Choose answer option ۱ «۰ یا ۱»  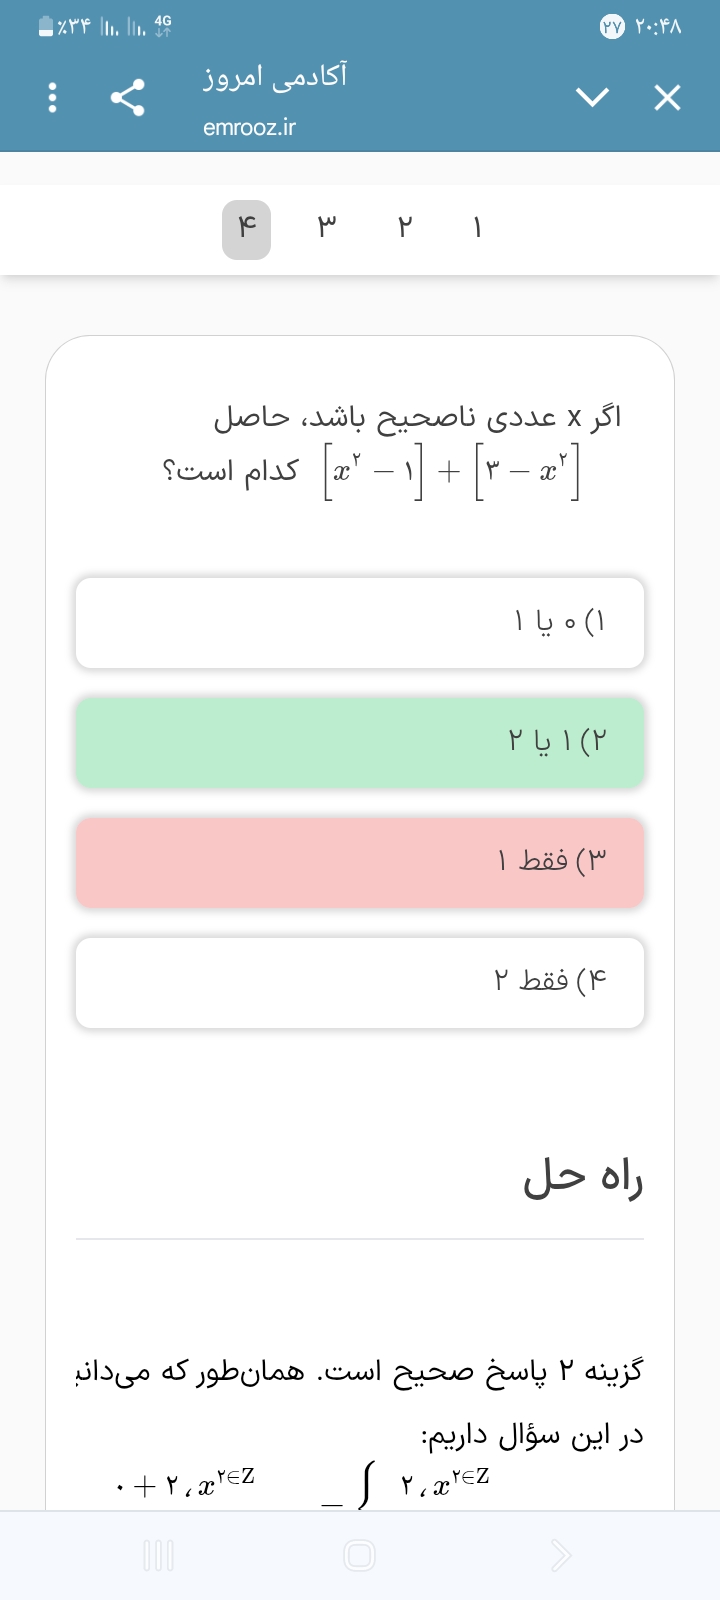(360, 622)
